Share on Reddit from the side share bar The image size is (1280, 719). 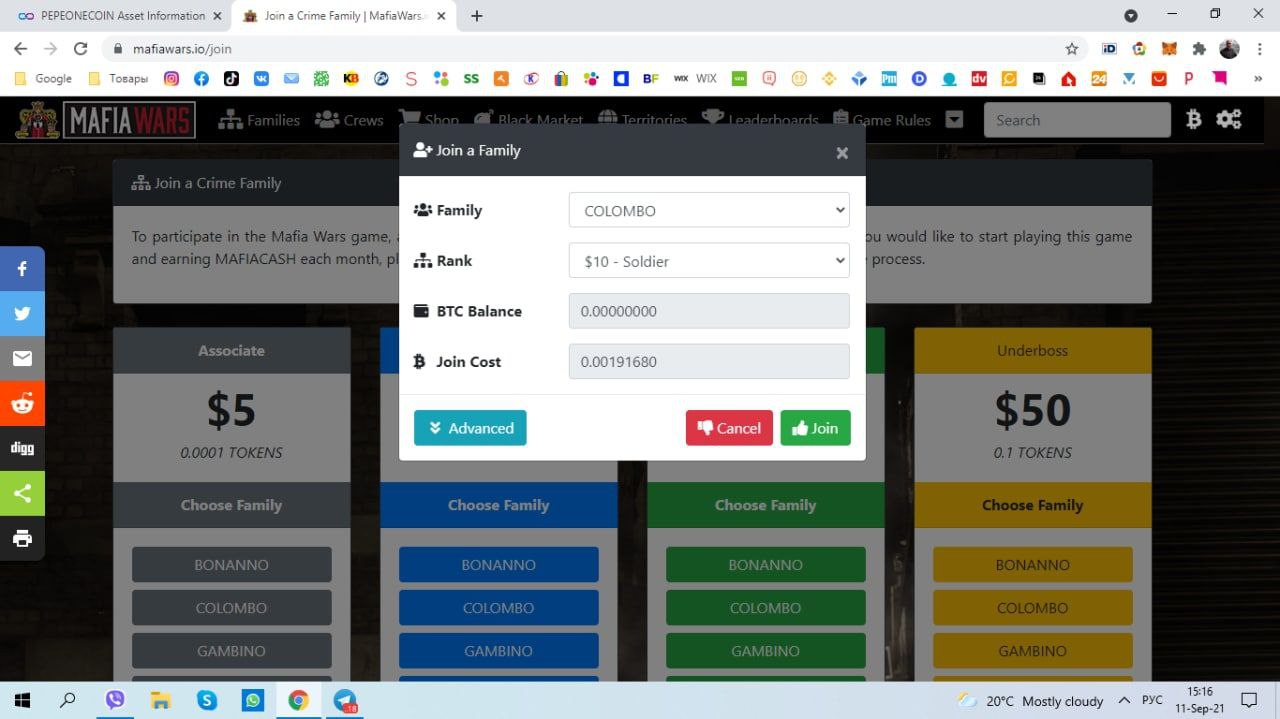coord(22,403)
